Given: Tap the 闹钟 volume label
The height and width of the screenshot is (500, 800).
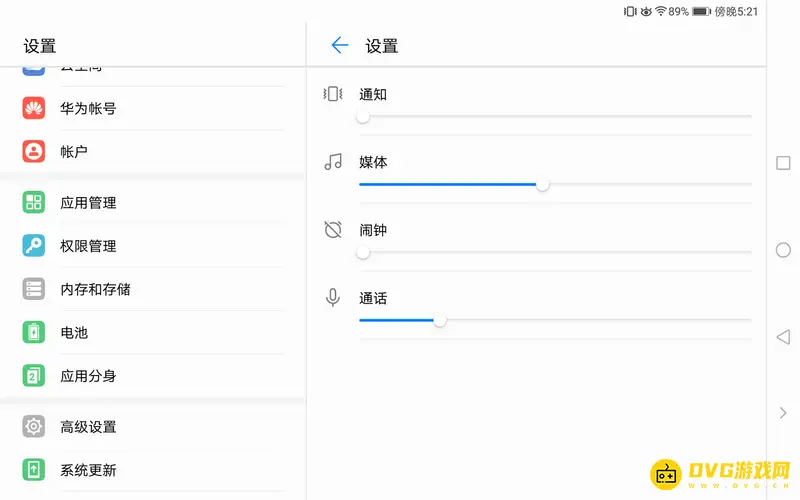Looking at the screenshot, I should (373, 230).
